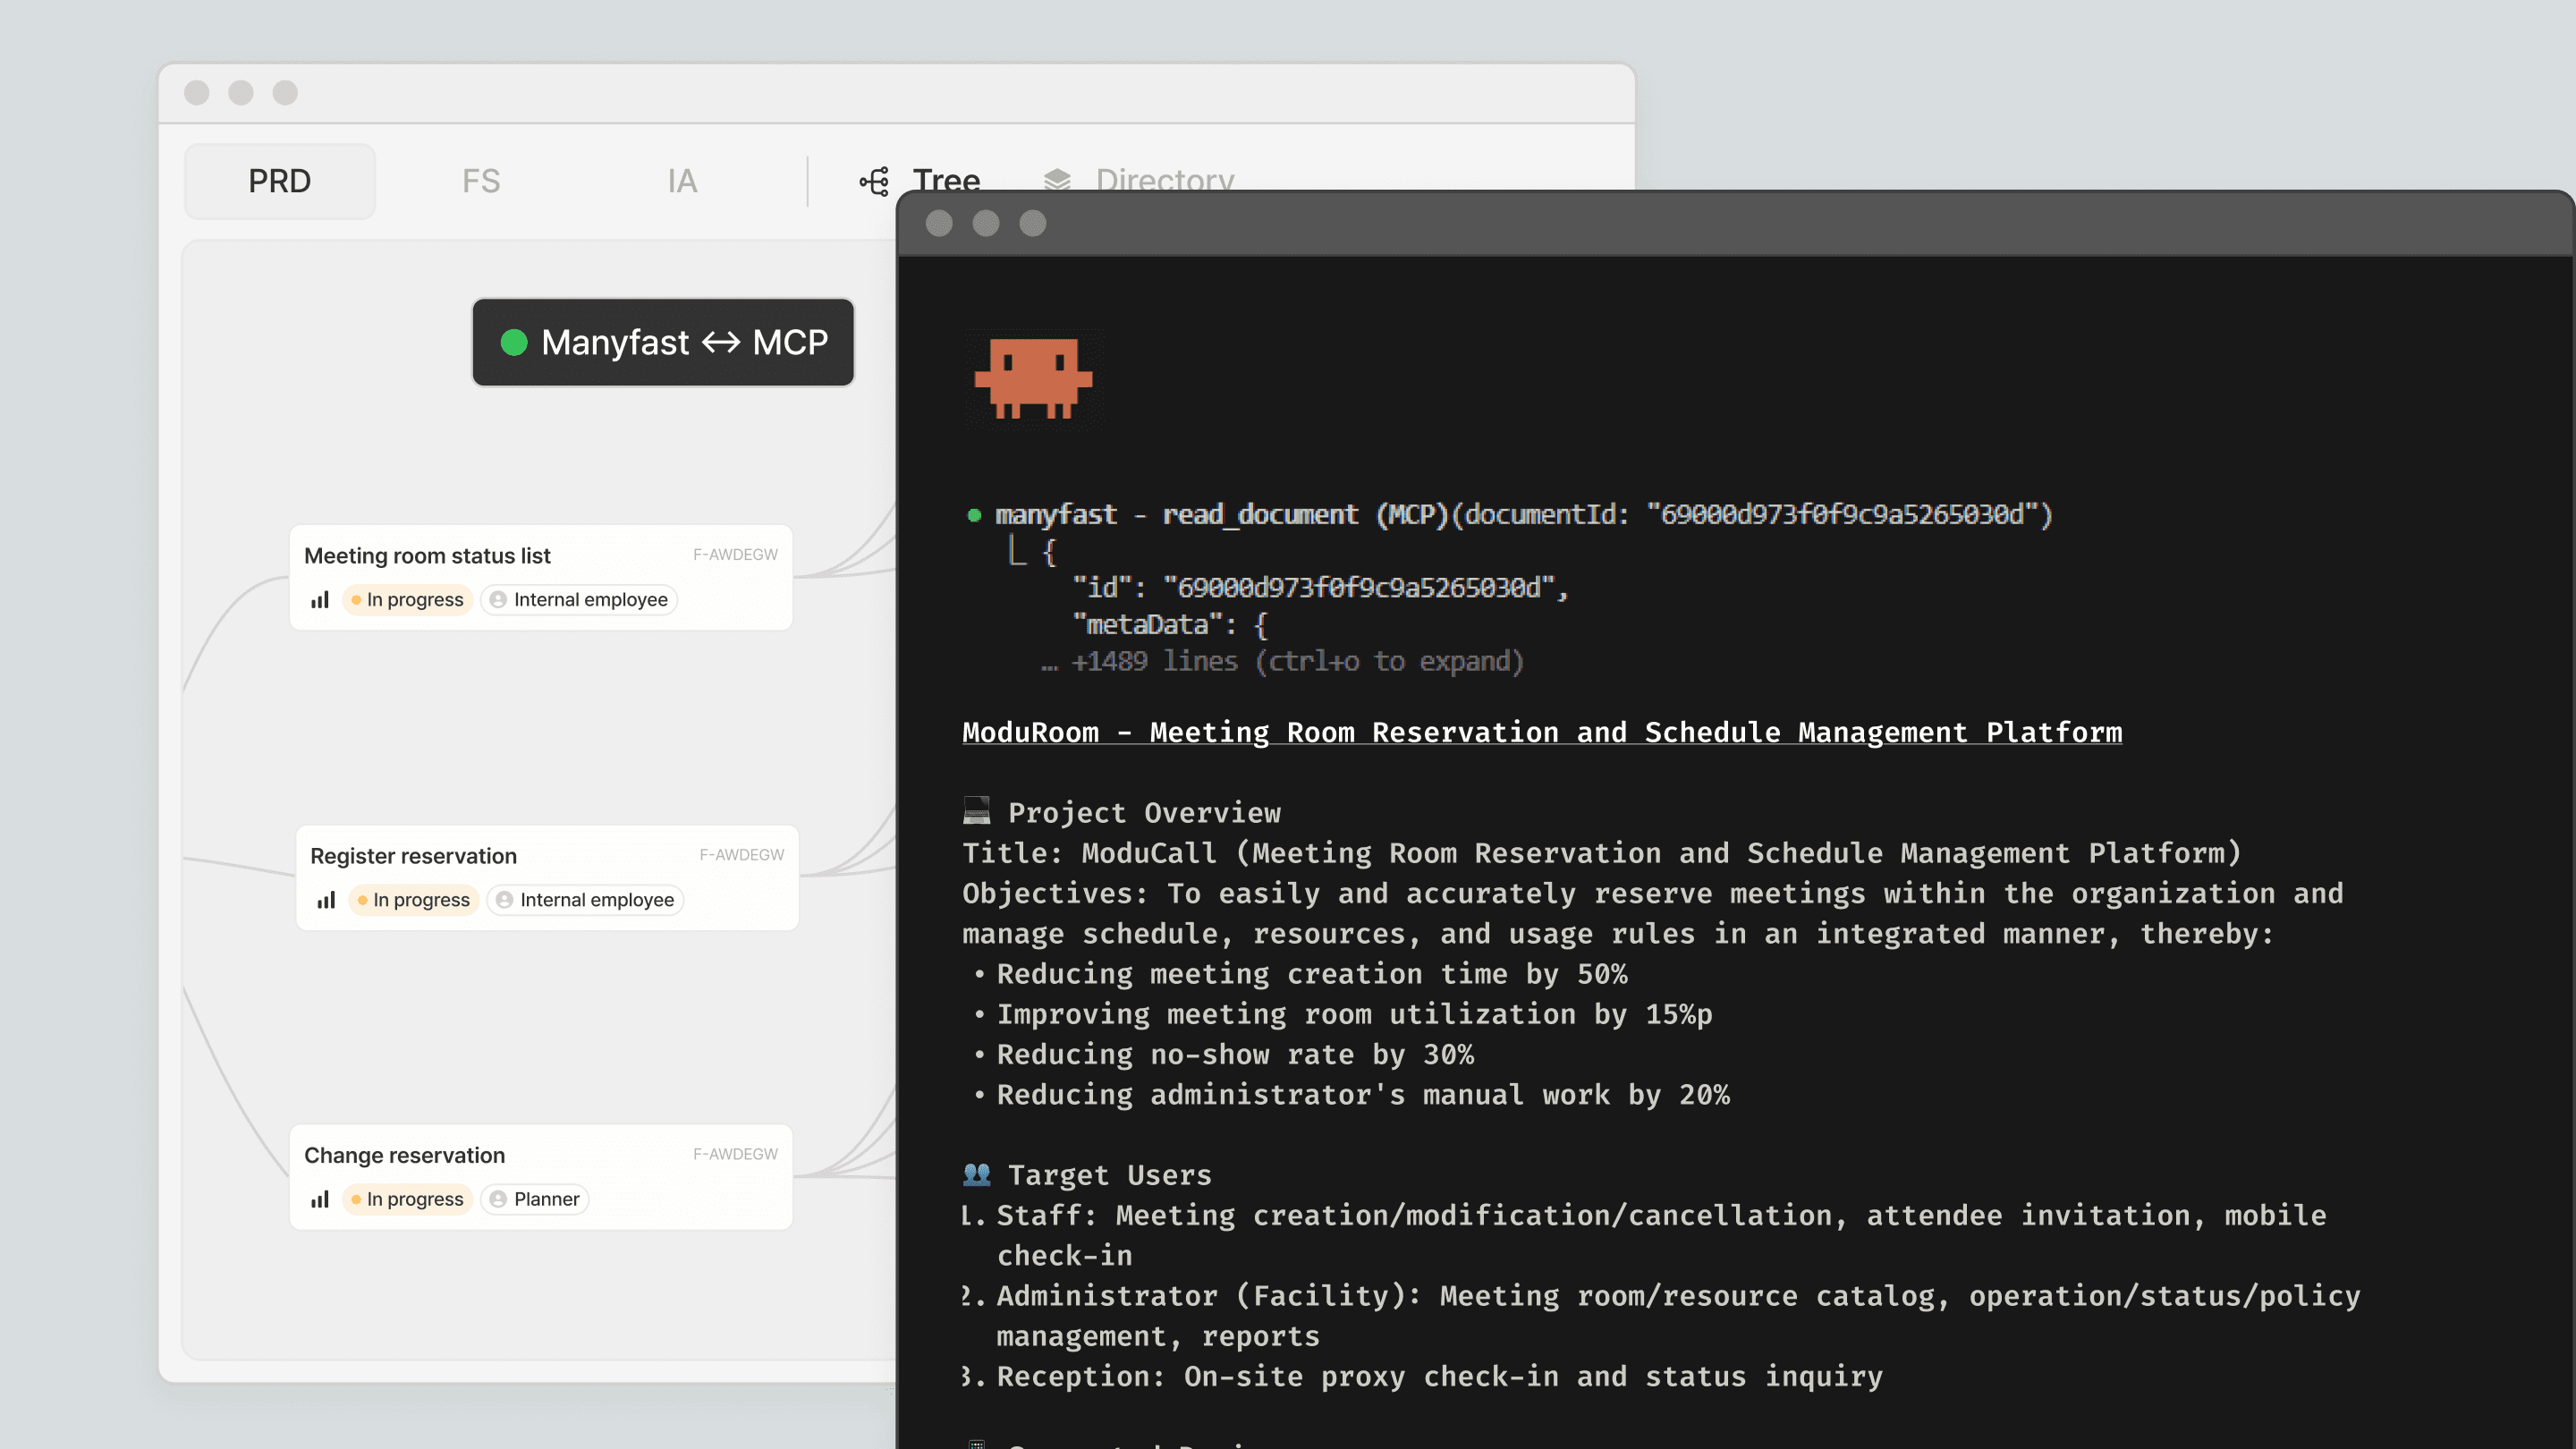Screen dimensions: 2576x1449
Task: Click priority bars icon on Change reservation card
Action: point(320,1199)
